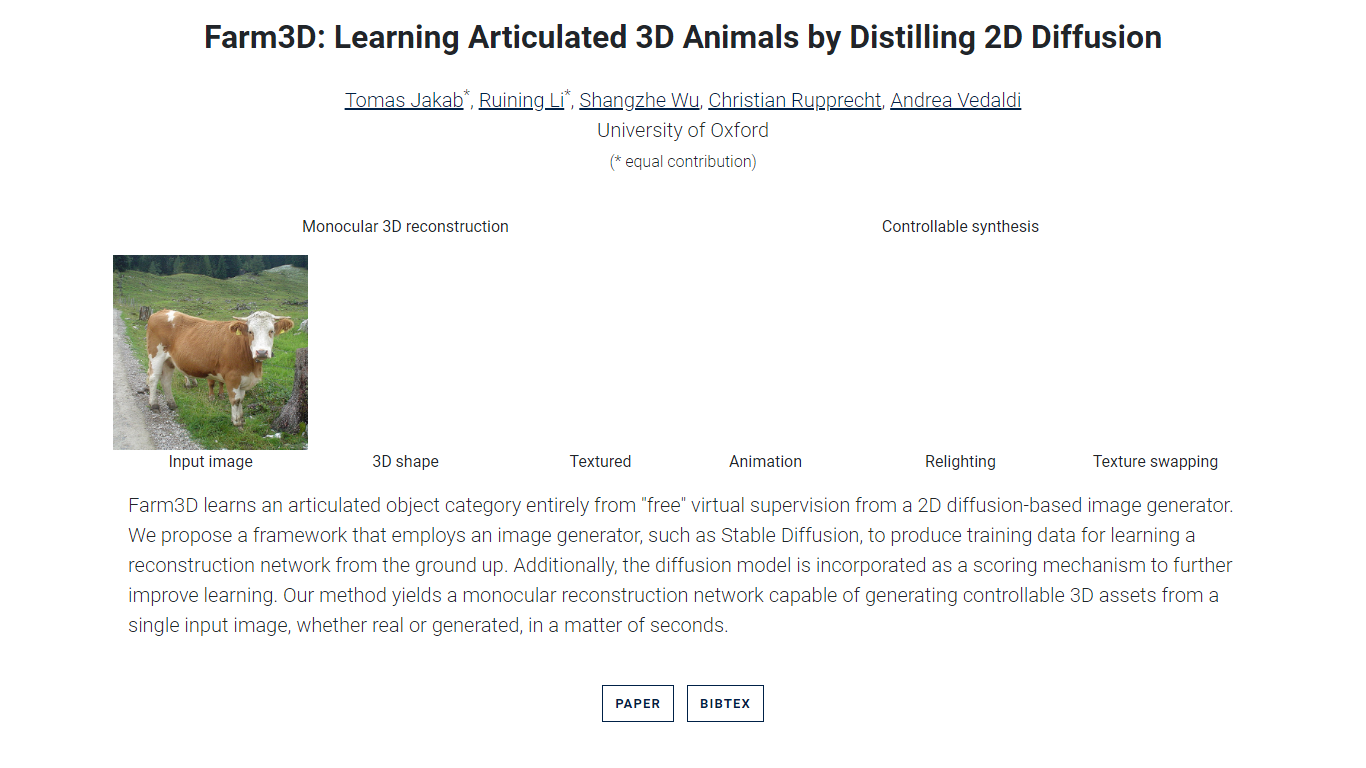Open Andrea Vedaldi's author link
The image size is (1366, 768).
955,100
